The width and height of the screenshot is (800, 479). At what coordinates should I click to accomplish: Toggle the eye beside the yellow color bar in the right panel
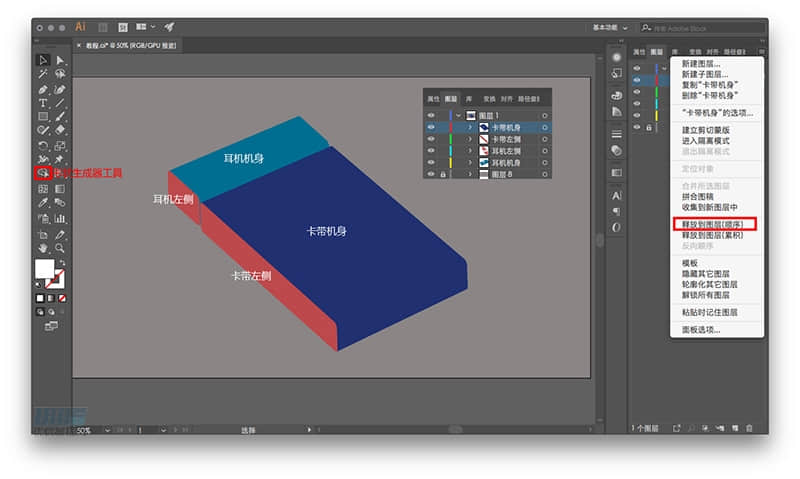point(637,115)
